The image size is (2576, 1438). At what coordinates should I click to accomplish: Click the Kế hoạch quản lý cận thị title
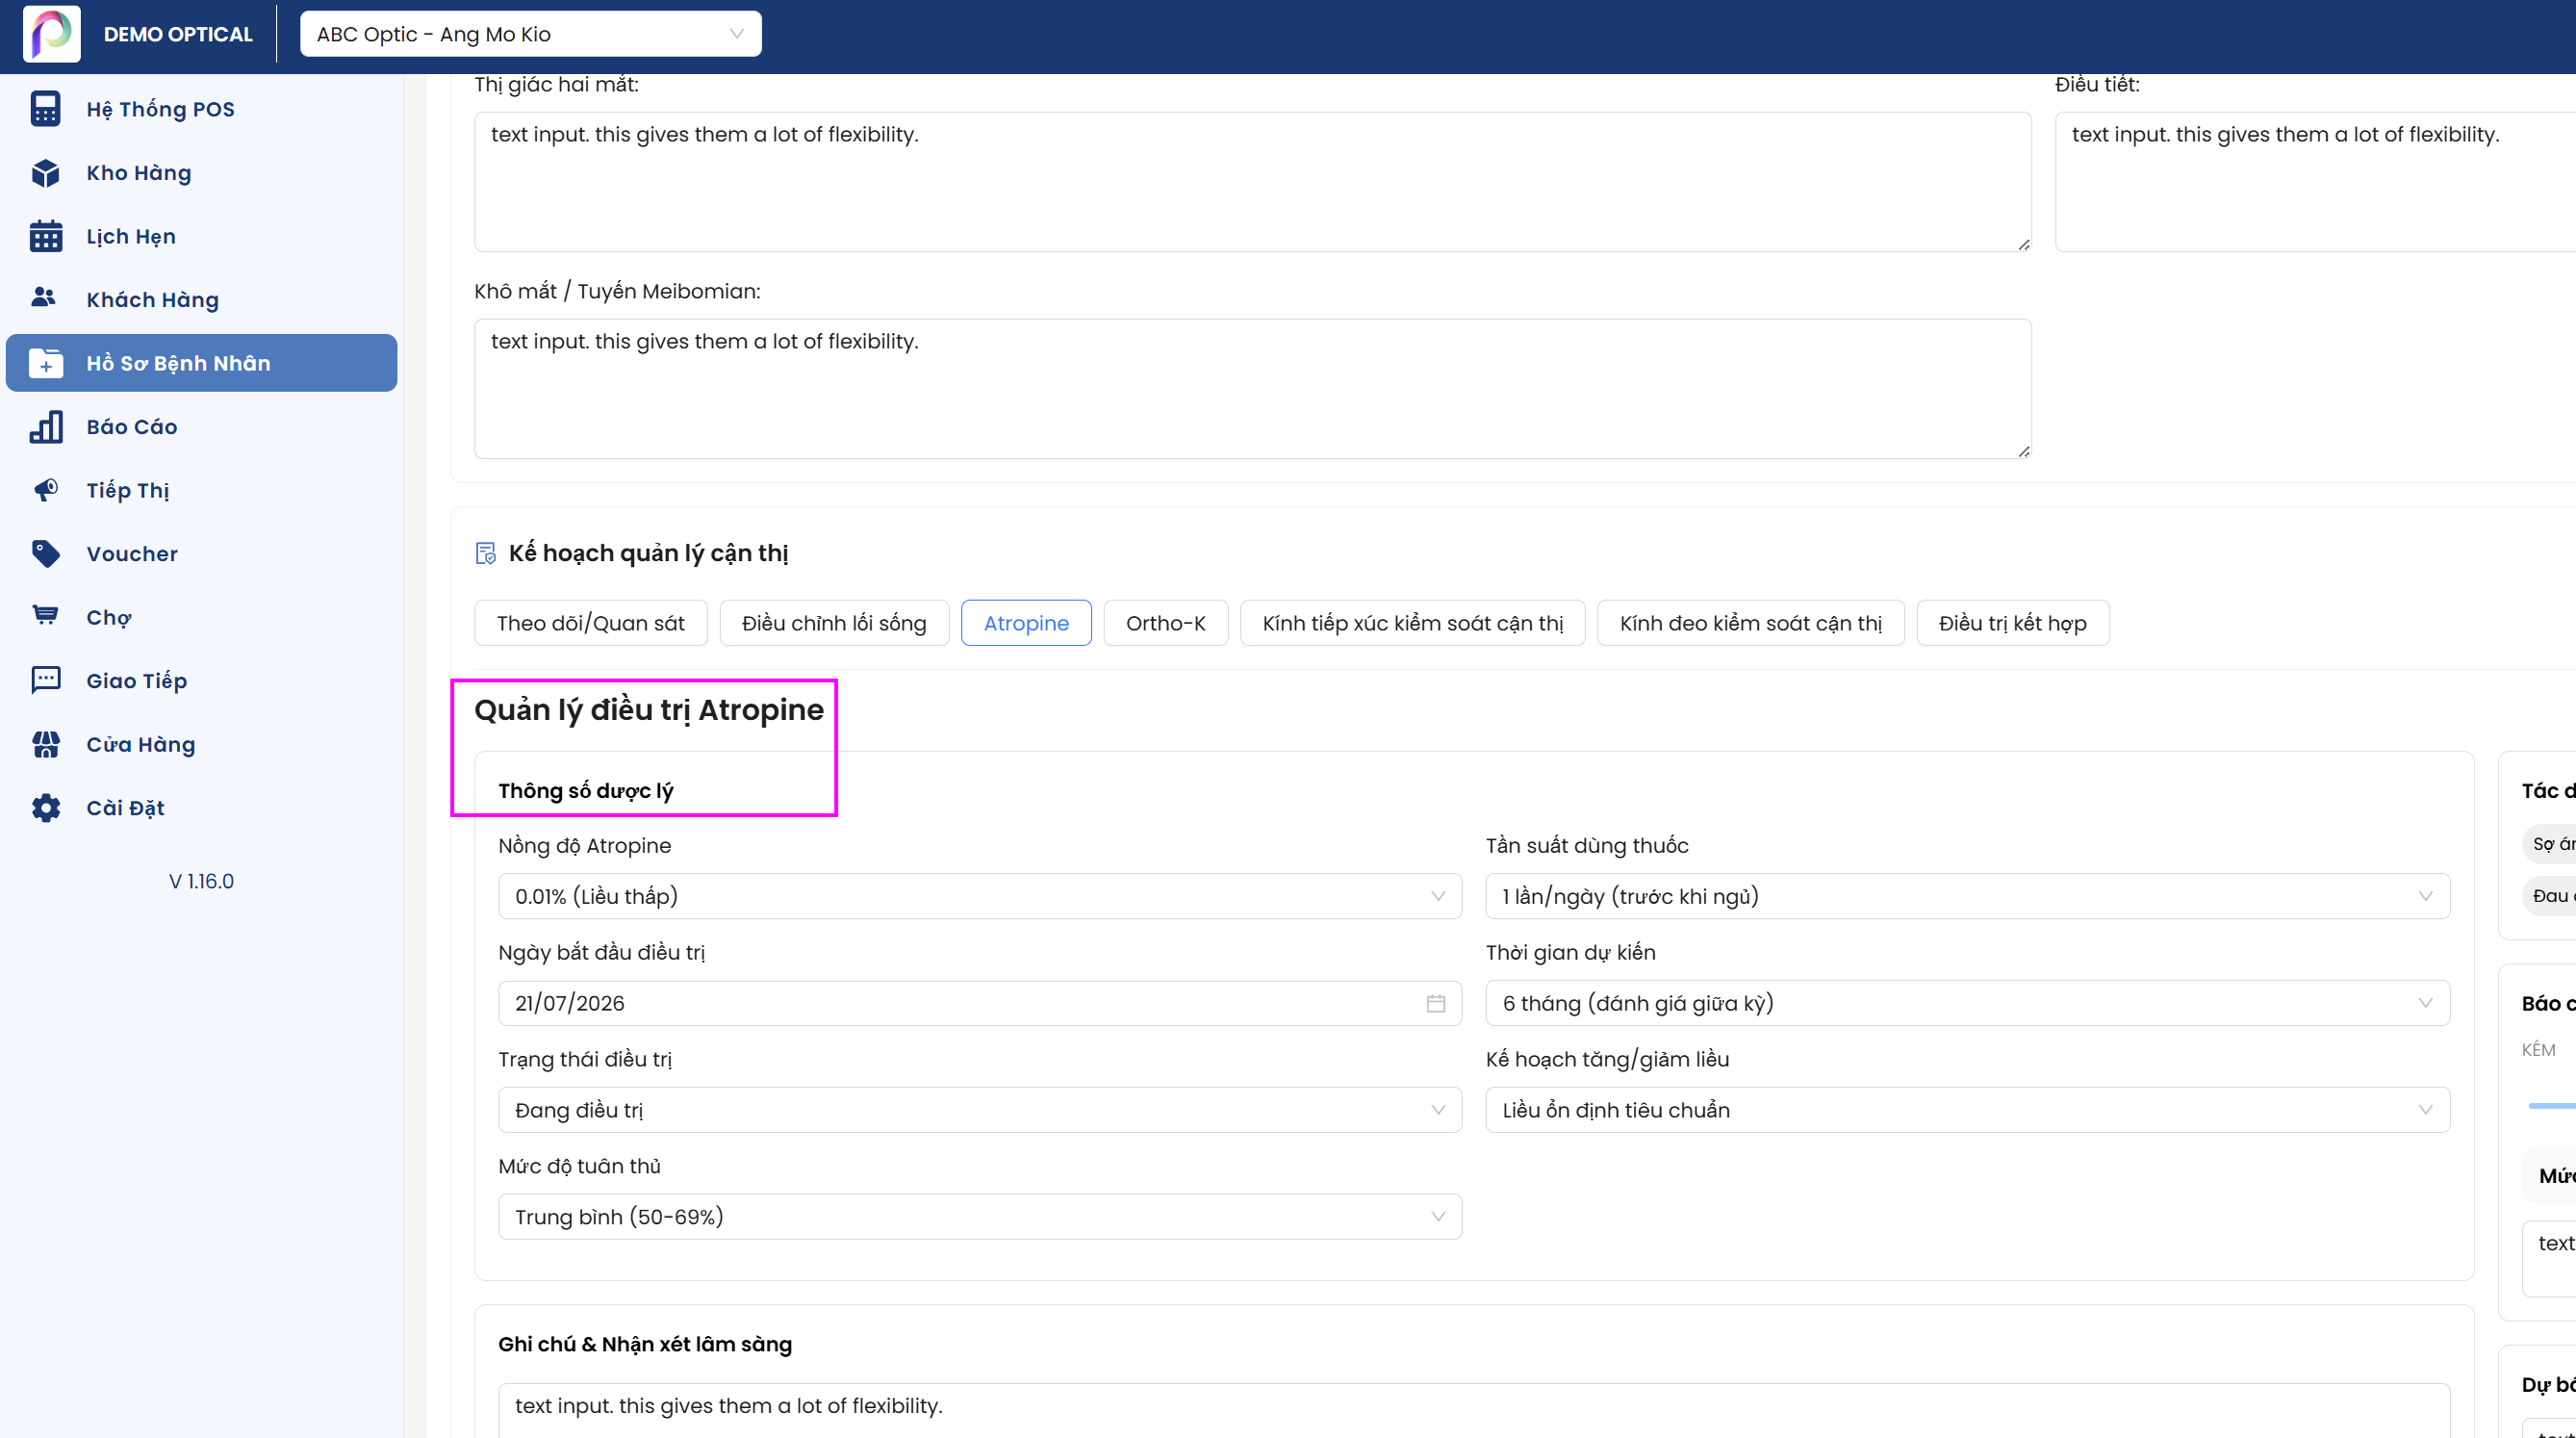(x=648, y=553)
